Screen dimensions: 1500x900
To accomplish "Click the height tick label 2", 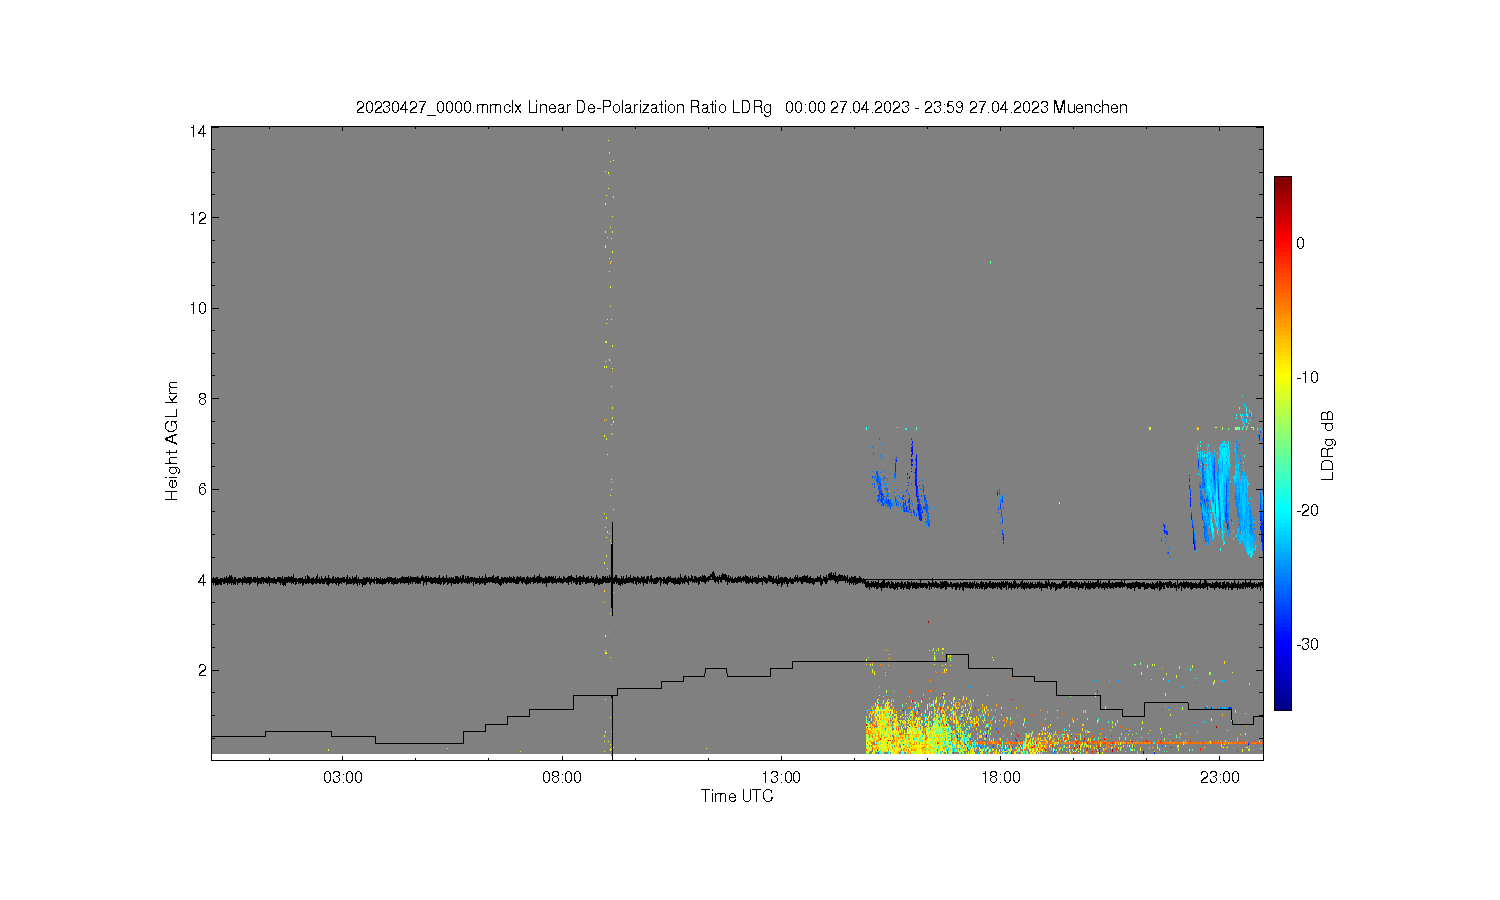I will 202,670.
